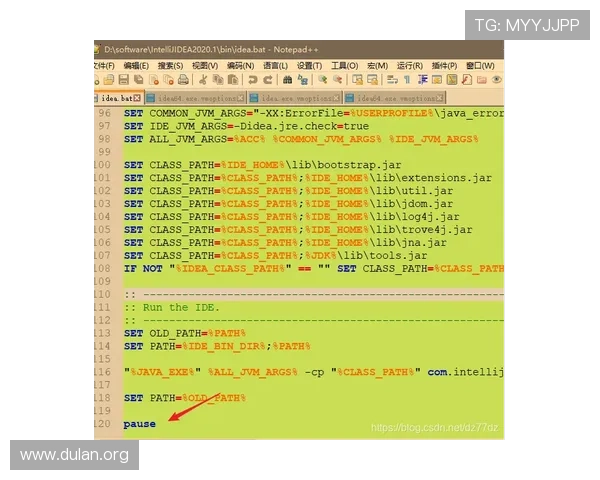This screenshot has height=480, width=600.
Task: Click 'SET OLD_PATH=%PATH%' on line 113
Action: pos(184,333)
